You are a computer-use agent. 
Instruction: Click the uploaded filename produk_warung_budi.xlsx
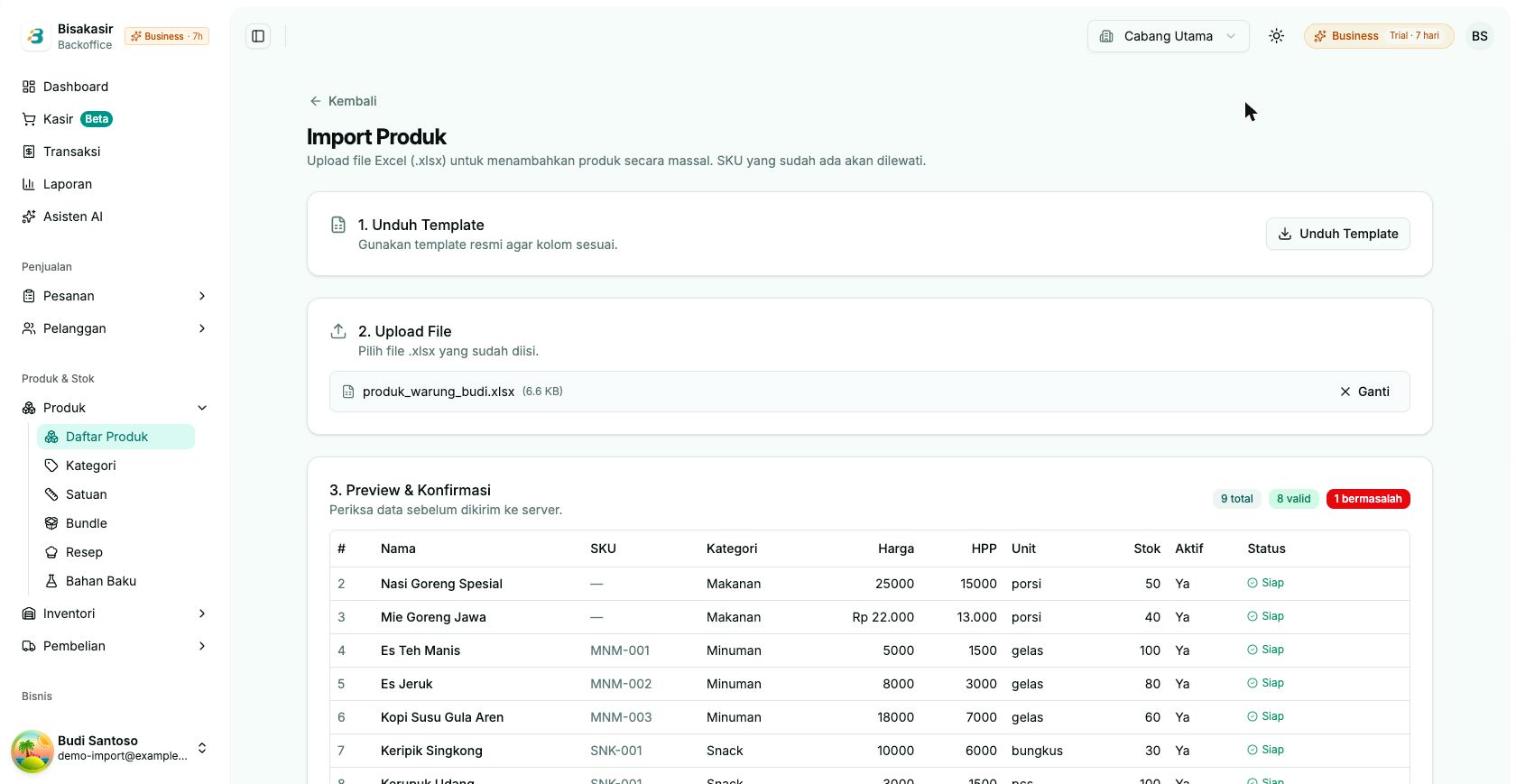(x=438, y=392)
